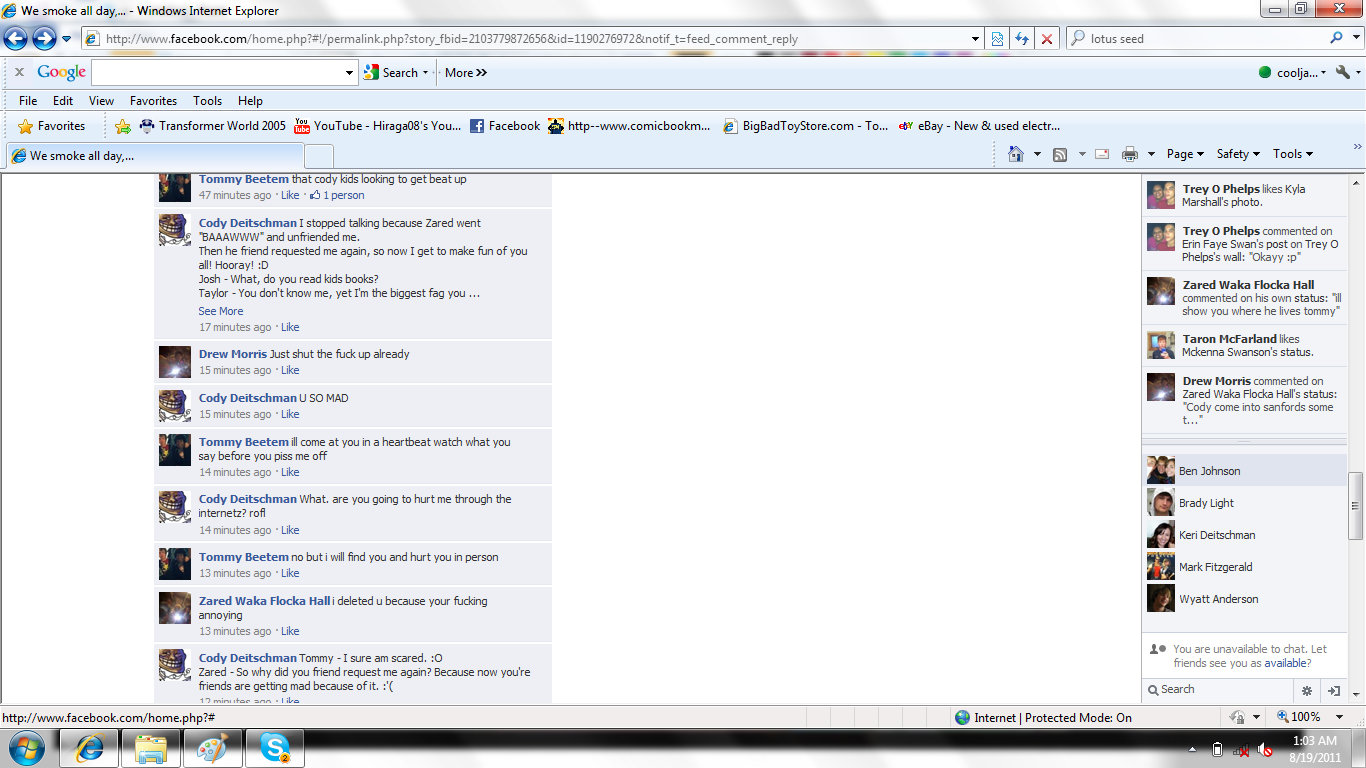Open Internet Explorer from the taskbar
This screenshot has width=1366, height=768.
coord(90,748)
